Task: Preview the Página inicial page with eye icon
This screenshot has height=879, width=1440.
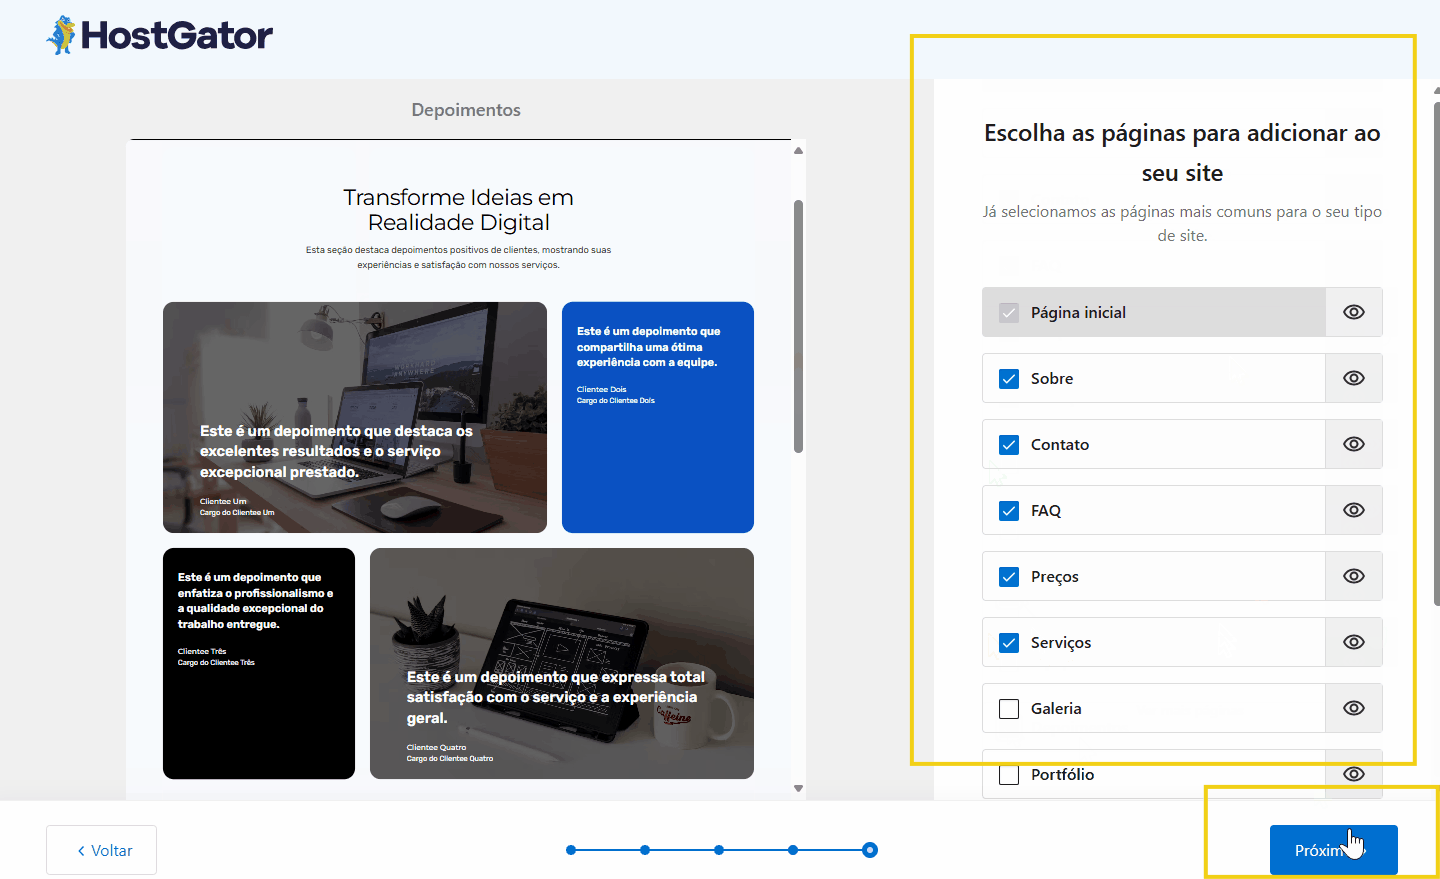Action: coord(1354,312)
